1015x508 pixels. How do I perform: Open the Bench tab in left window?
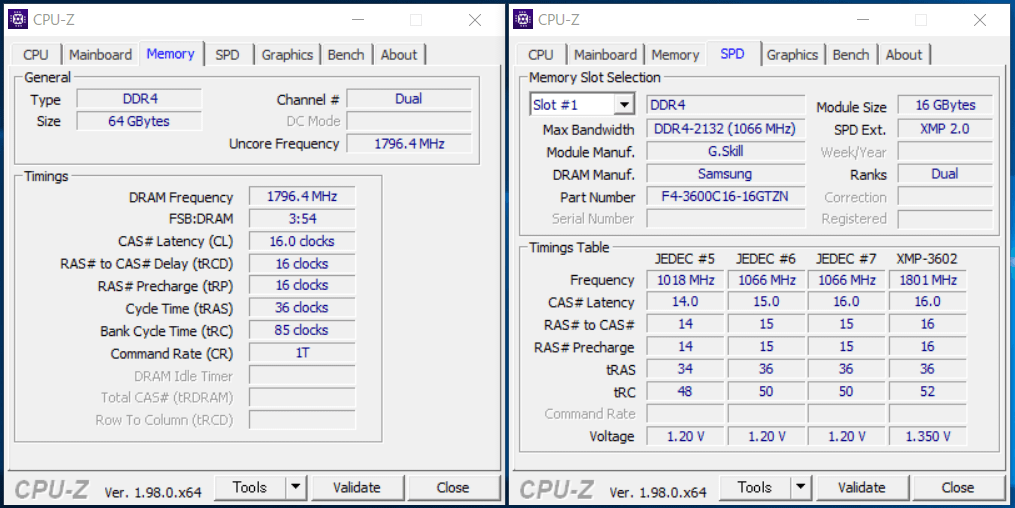(x=346, y=55)
